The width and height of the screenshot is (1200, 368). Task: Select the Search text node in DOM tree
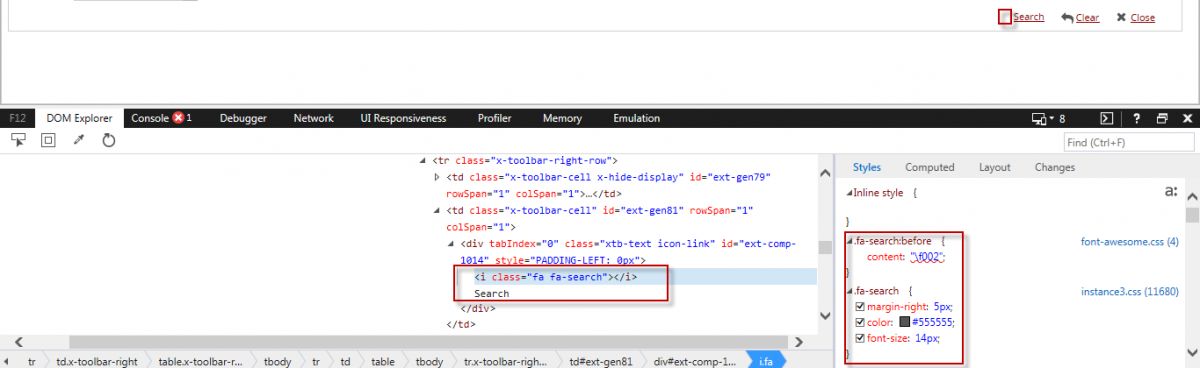point(491,293)
